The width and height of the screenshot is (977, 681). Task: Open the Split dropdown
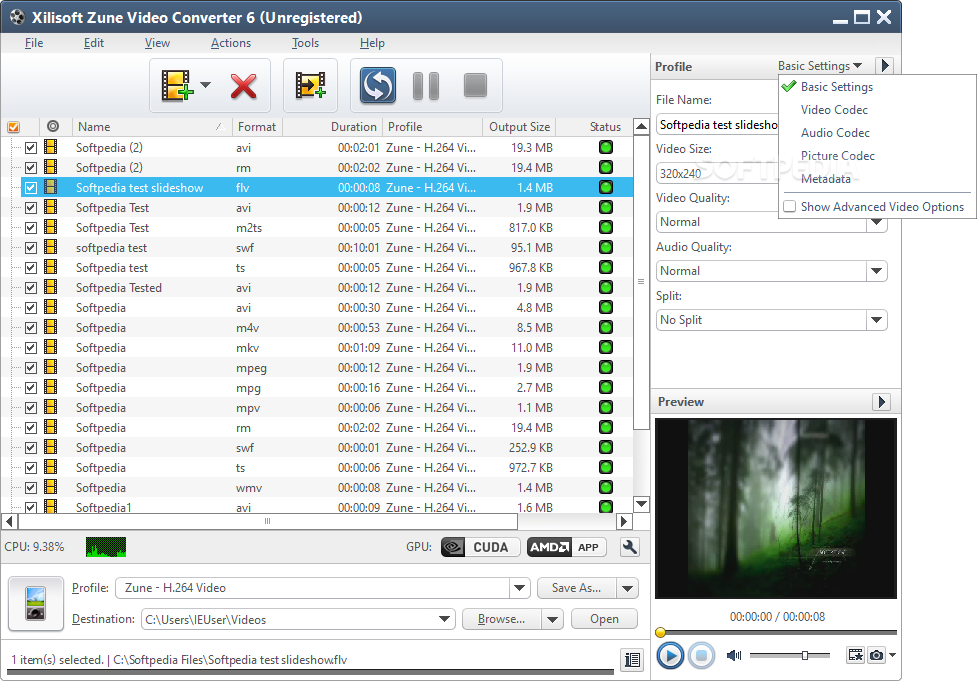[x=877, y=320]
